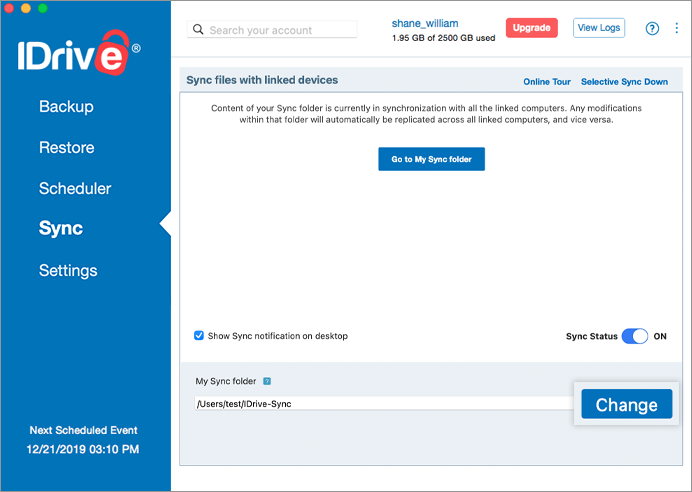Image resolution: width=692 pixels, height=492 pixels.
Task: Open the Backup section
Action: 66,106
